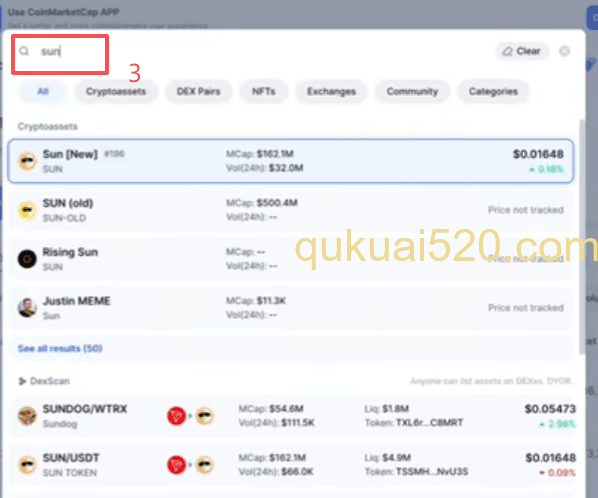Click the sun DEX icon in SUNDOG/WTRX row
Viewport: 598px width, 498px height.
205,416
